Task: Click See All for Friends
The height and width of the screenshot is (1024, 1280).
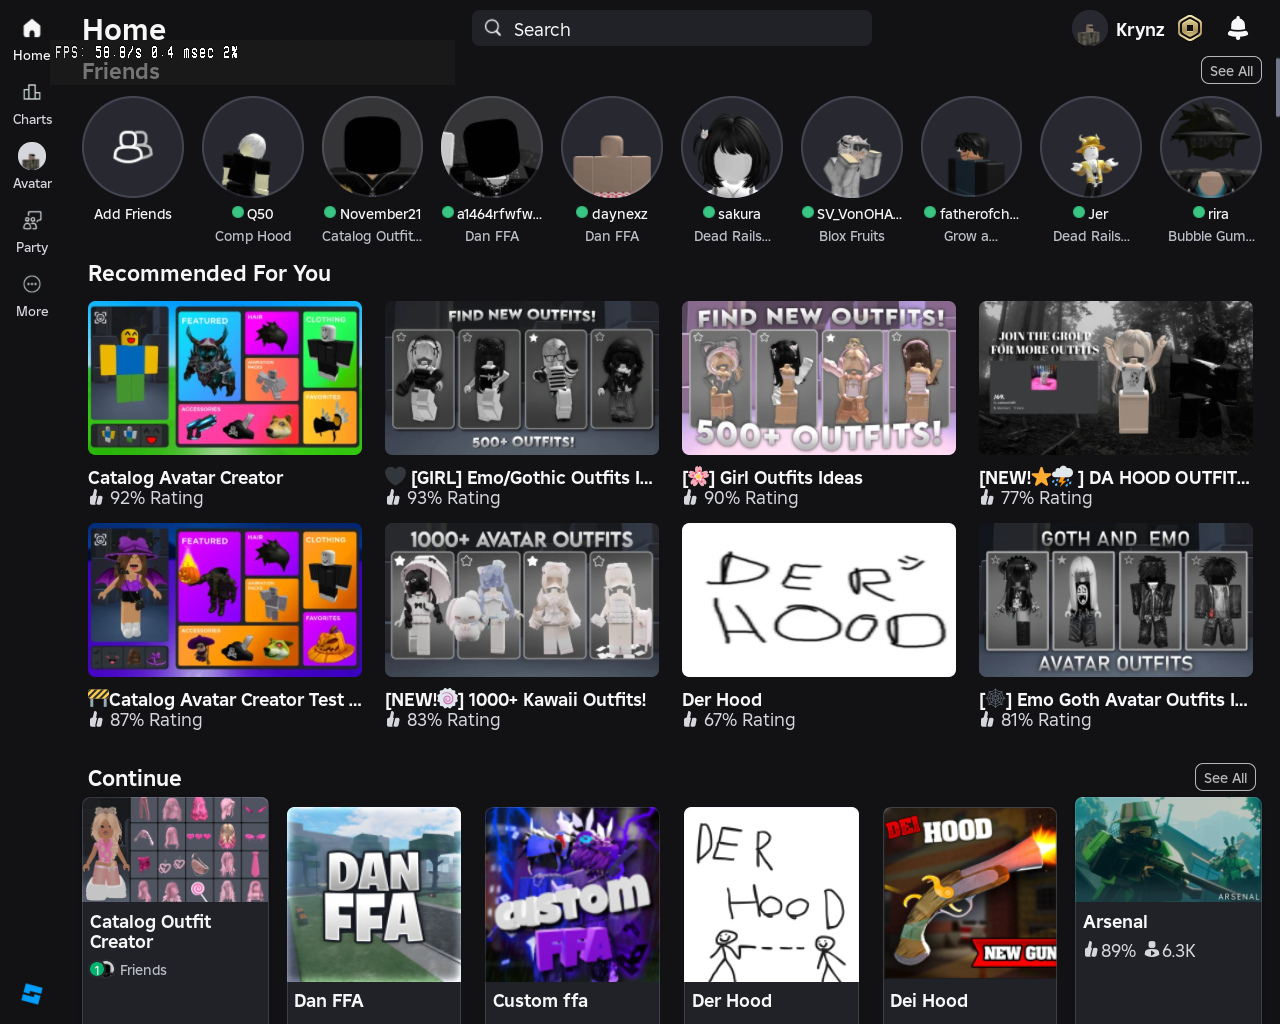Action: click(x=1231, y=71)
